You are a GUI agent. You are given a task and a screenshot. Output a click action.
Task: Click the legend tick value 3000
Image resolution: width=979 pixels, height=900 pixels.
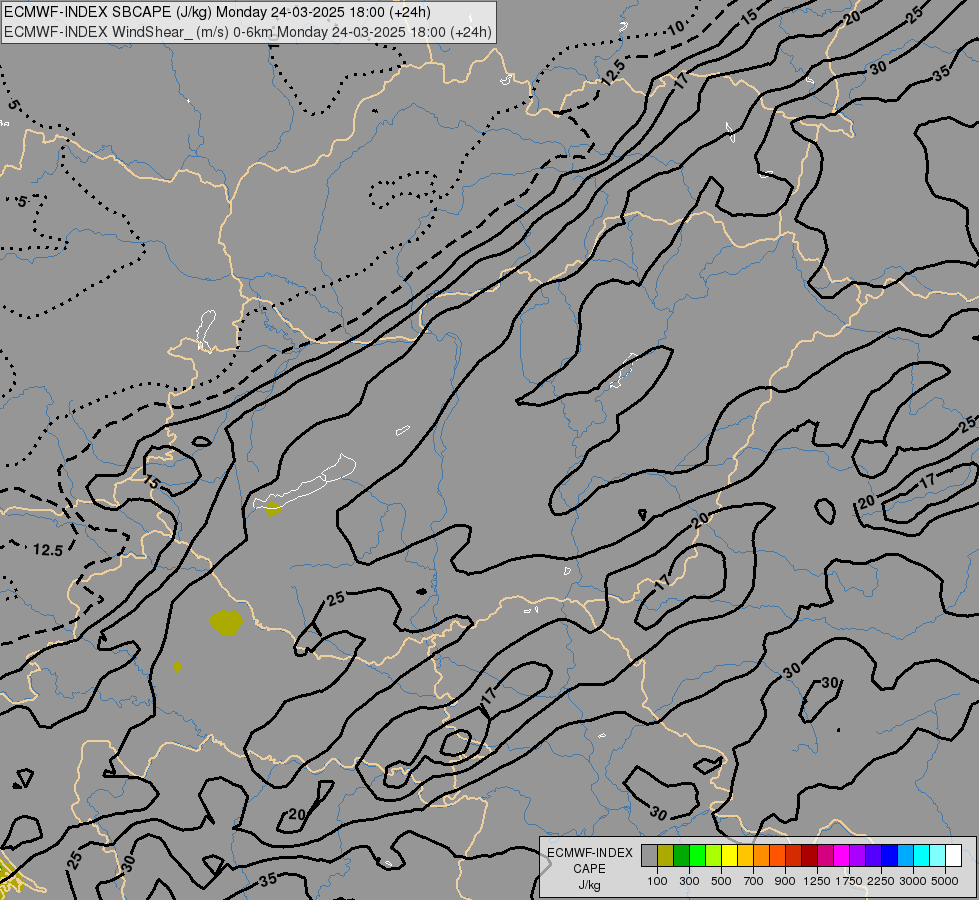tap(913, 881)
